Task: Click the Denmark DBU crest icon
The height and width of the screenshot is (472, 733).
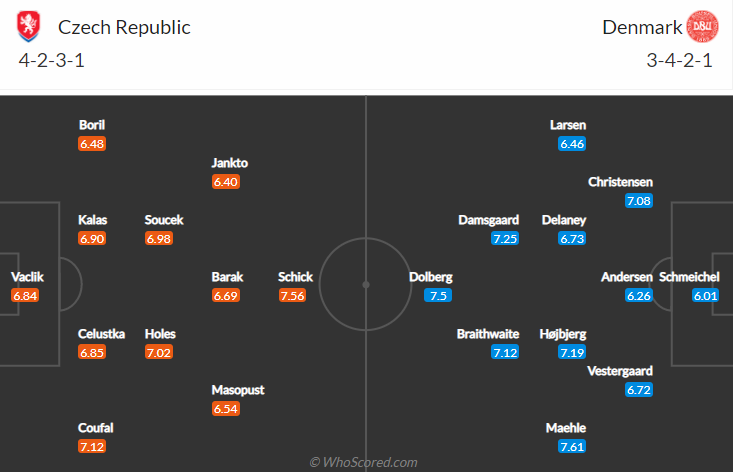Action: tap(703, 27)
